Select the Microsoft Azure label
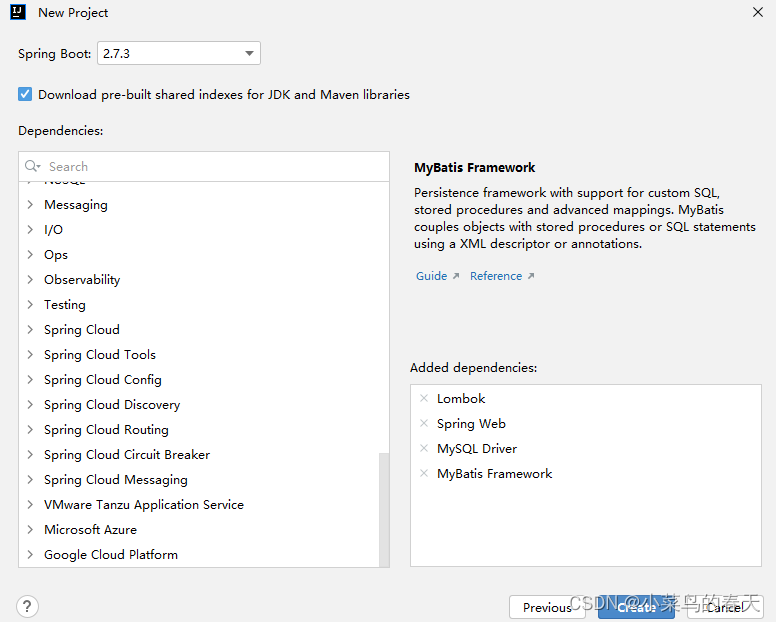The image size is (776, 622). click(90, 529)
